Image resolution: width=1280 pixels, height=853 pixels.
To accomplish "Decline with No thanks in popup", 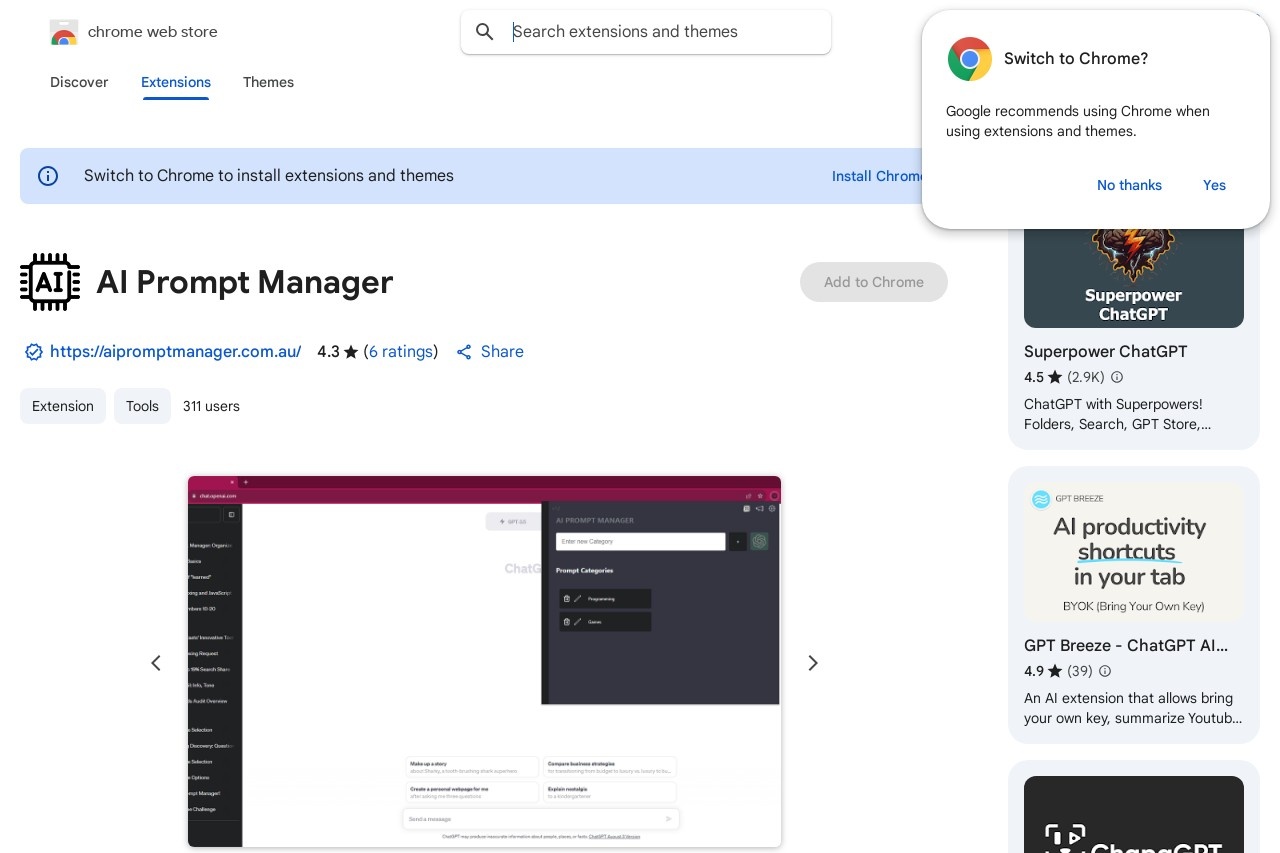I will (x=1129, y=185).
